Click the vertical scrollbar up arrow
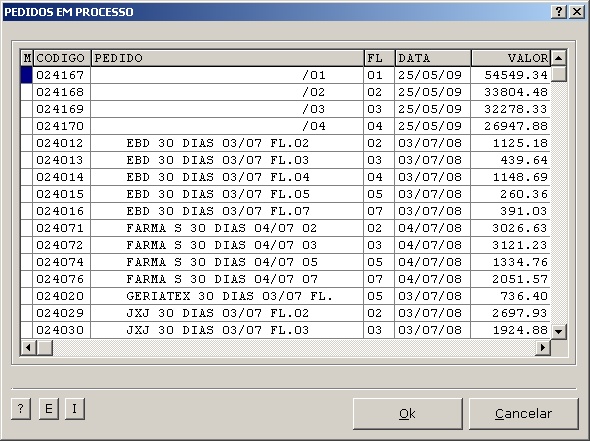The width and height of the screenshot is (590, 441). coord(558,58)
